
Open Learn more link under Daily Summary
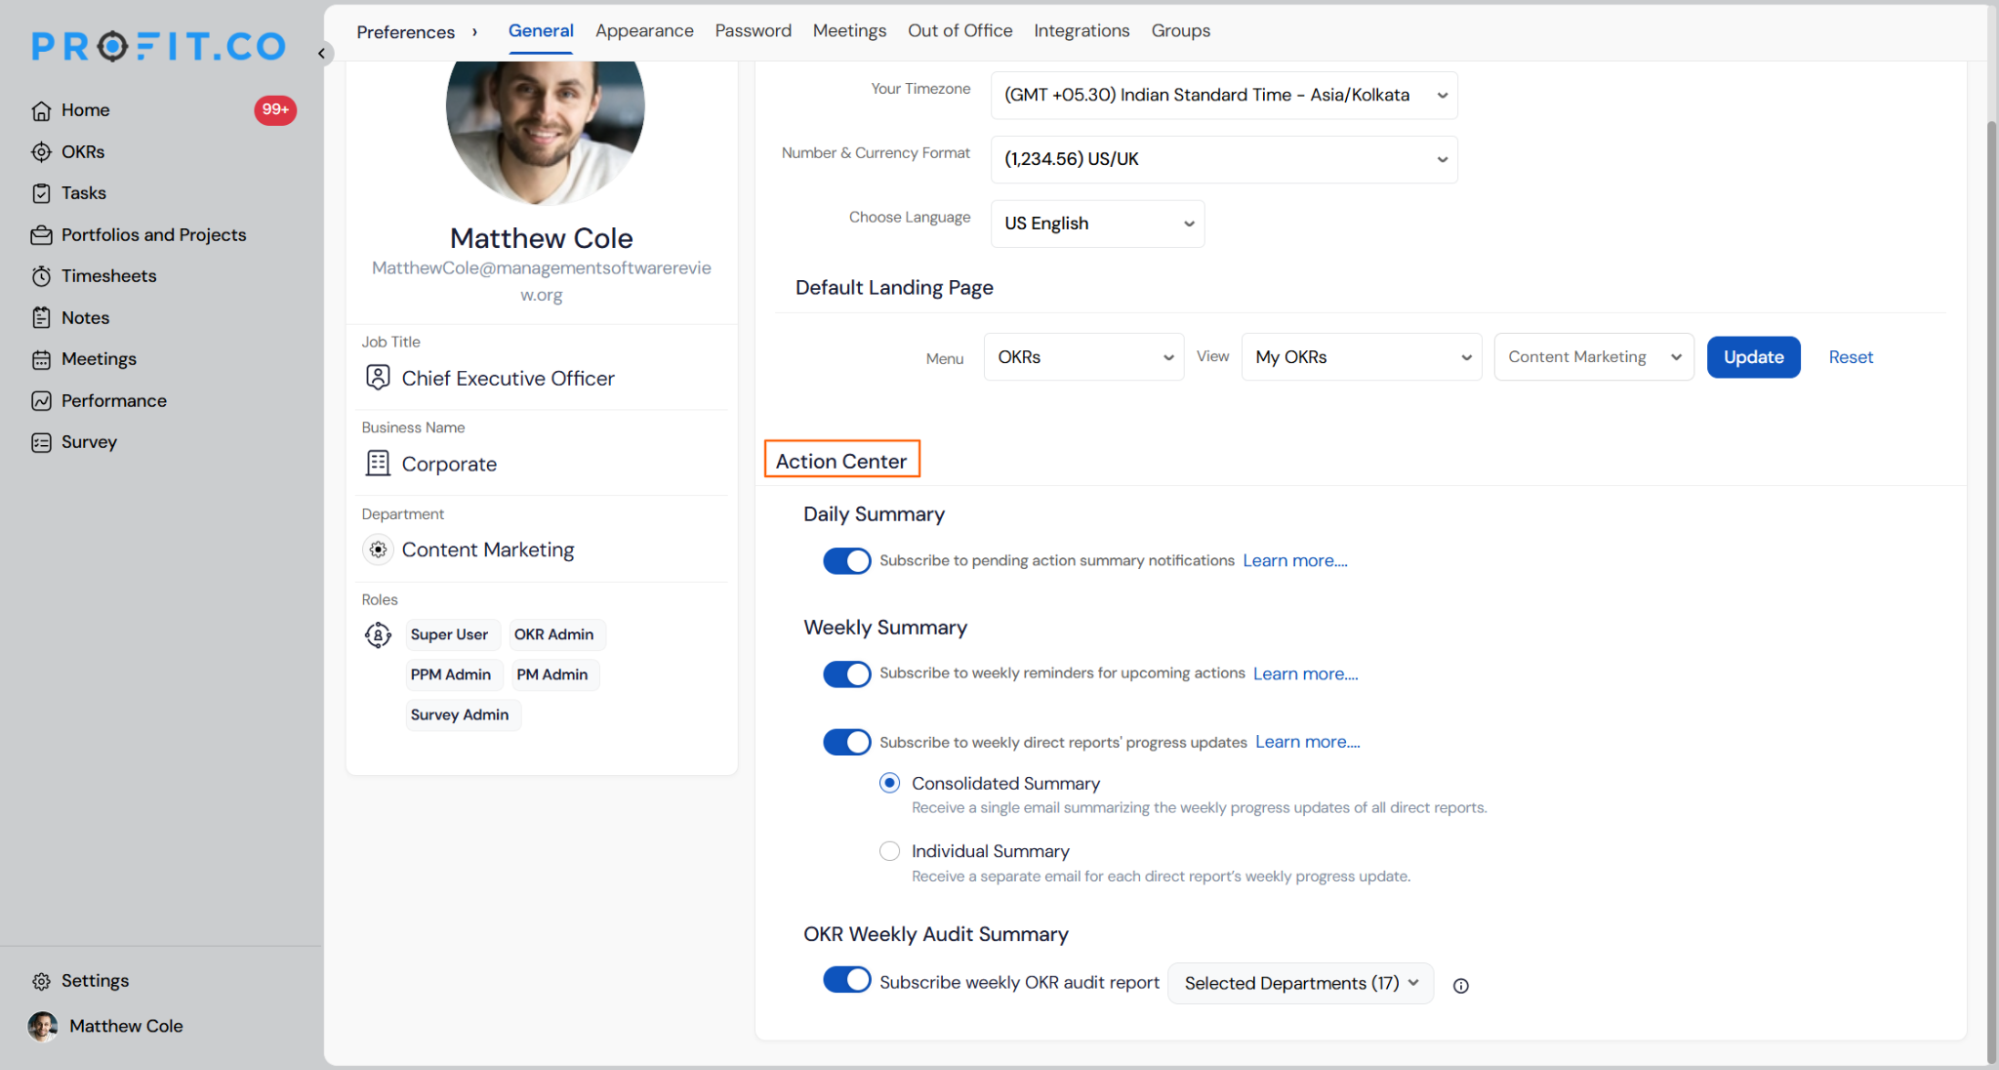[1294, 561]
